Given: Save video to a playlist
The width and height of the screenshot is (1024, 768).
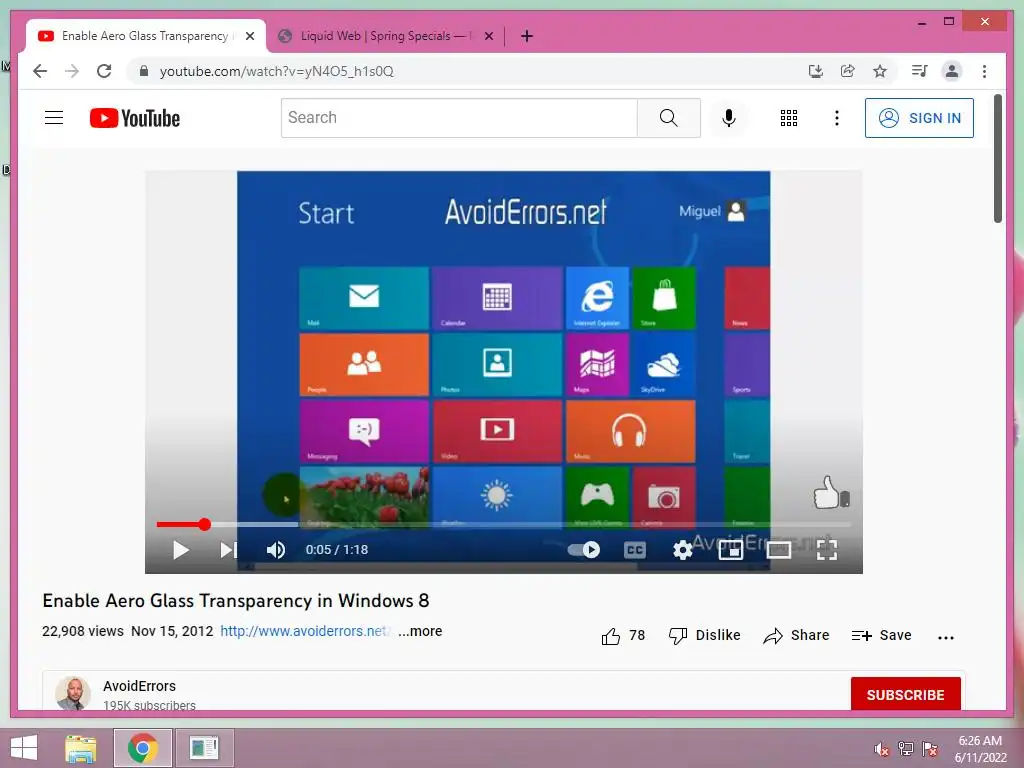Looking at the screenshot, I should pos(881,635).
